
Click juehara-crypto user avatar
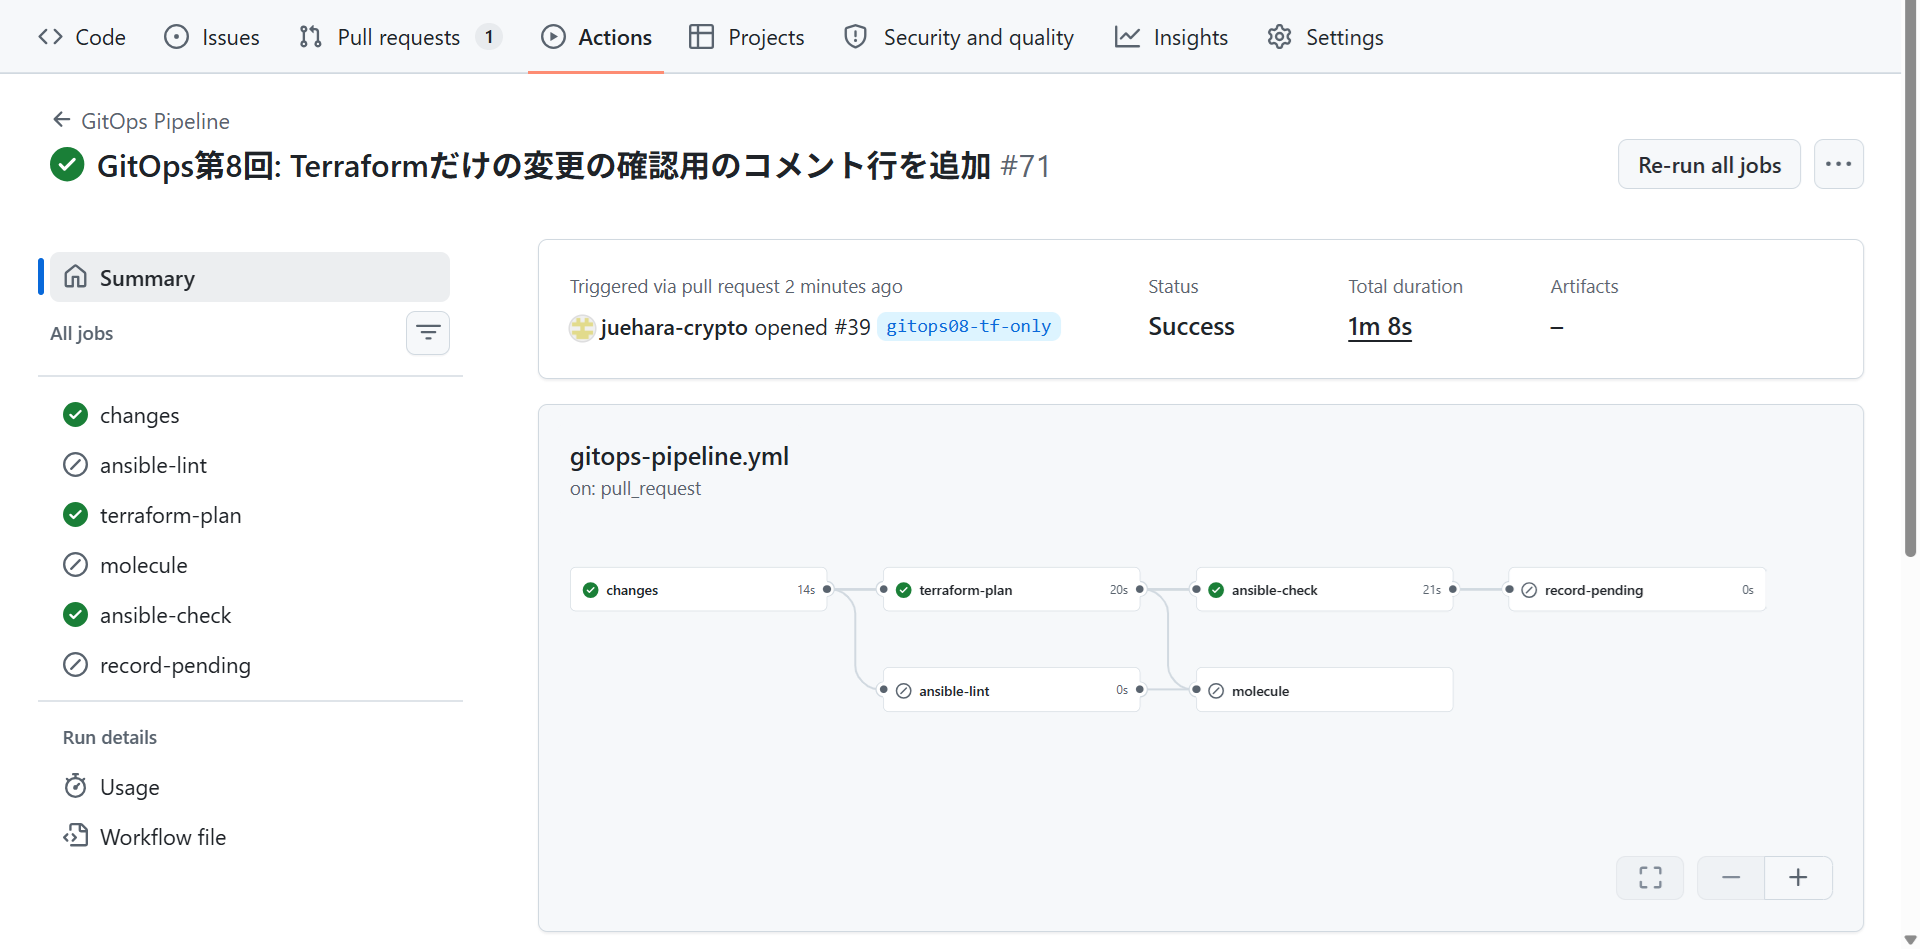click(582, 328)
